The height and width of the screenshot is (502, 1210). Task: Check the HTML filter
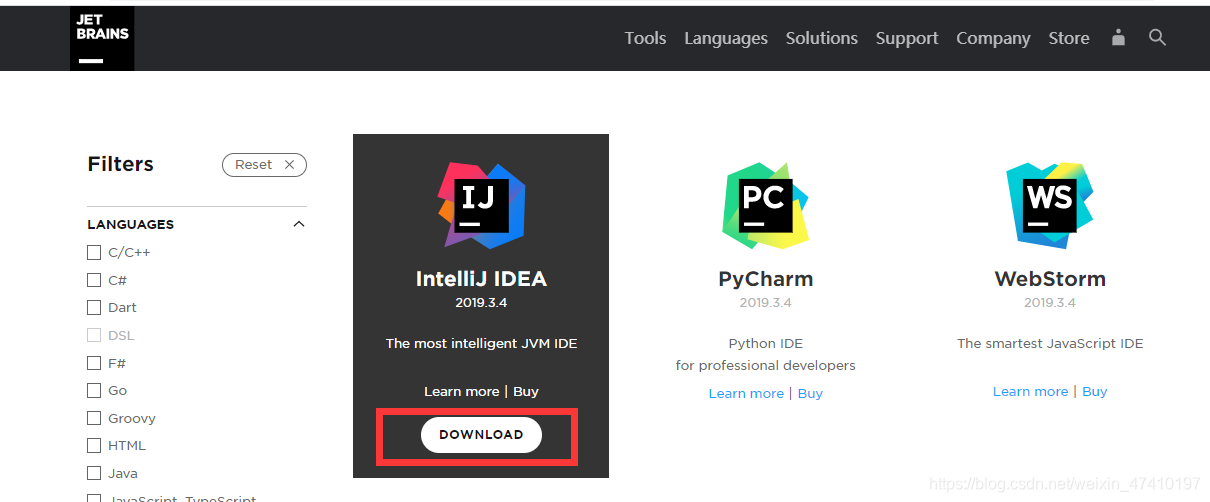click(94, 445)
